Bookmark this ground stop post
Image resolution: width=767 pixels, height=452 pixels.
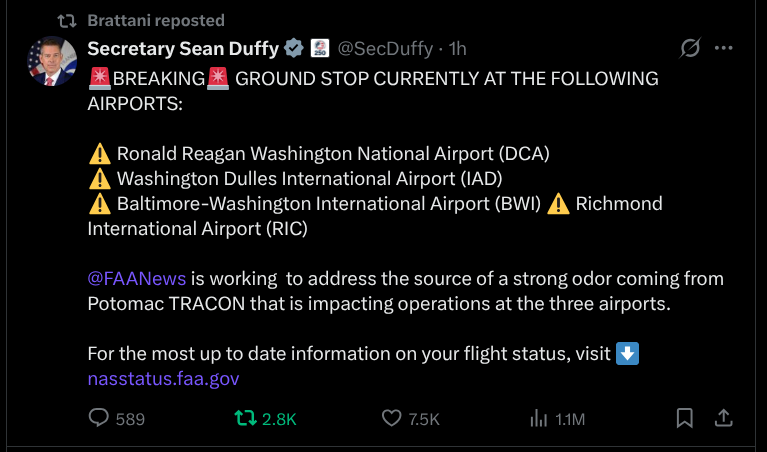point(684,418)
